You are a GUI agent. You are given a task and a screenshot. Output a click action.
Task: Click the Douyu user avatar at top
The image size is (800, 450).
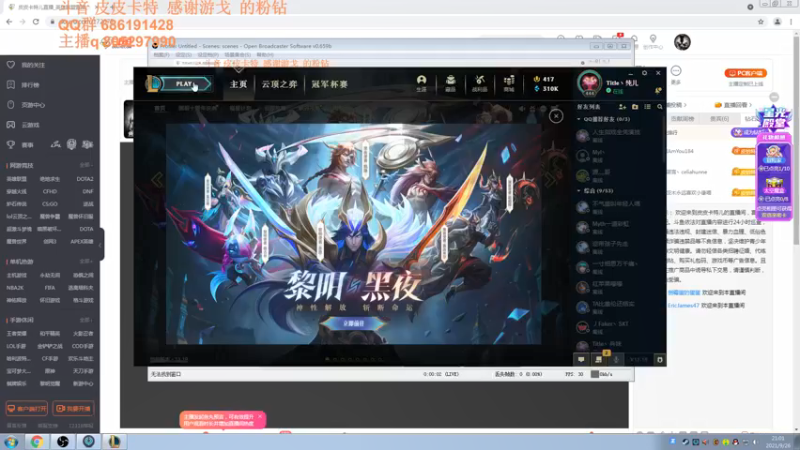pyautogui.click(x=682, y=42)
